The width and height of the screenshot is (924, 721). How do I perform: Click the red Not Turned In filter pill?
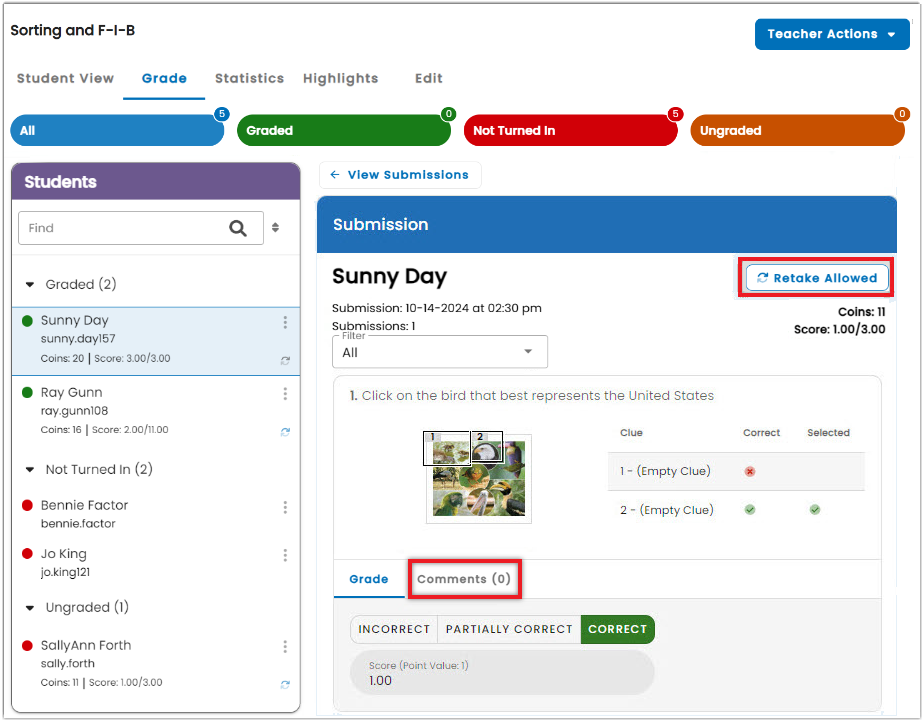coord(570,130)
